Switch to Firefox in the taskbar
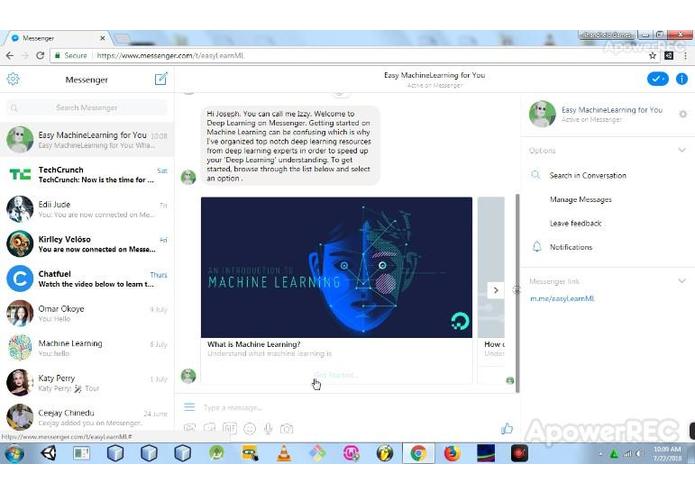The width and height of the screenshot is (695, 494). coord(452,453)
